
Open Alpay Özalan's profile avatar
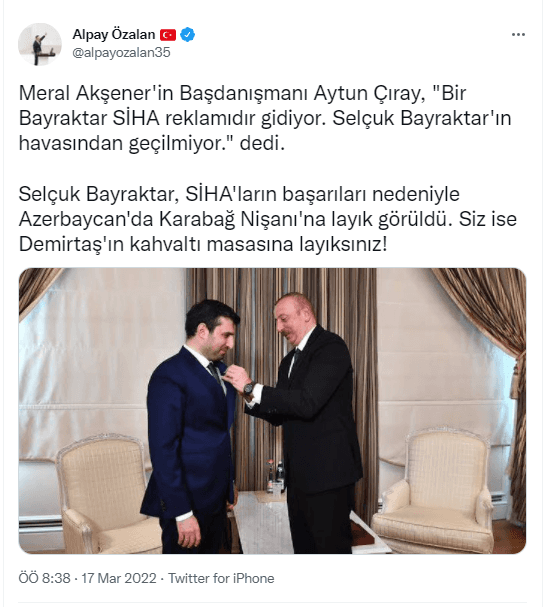(40, 44)
